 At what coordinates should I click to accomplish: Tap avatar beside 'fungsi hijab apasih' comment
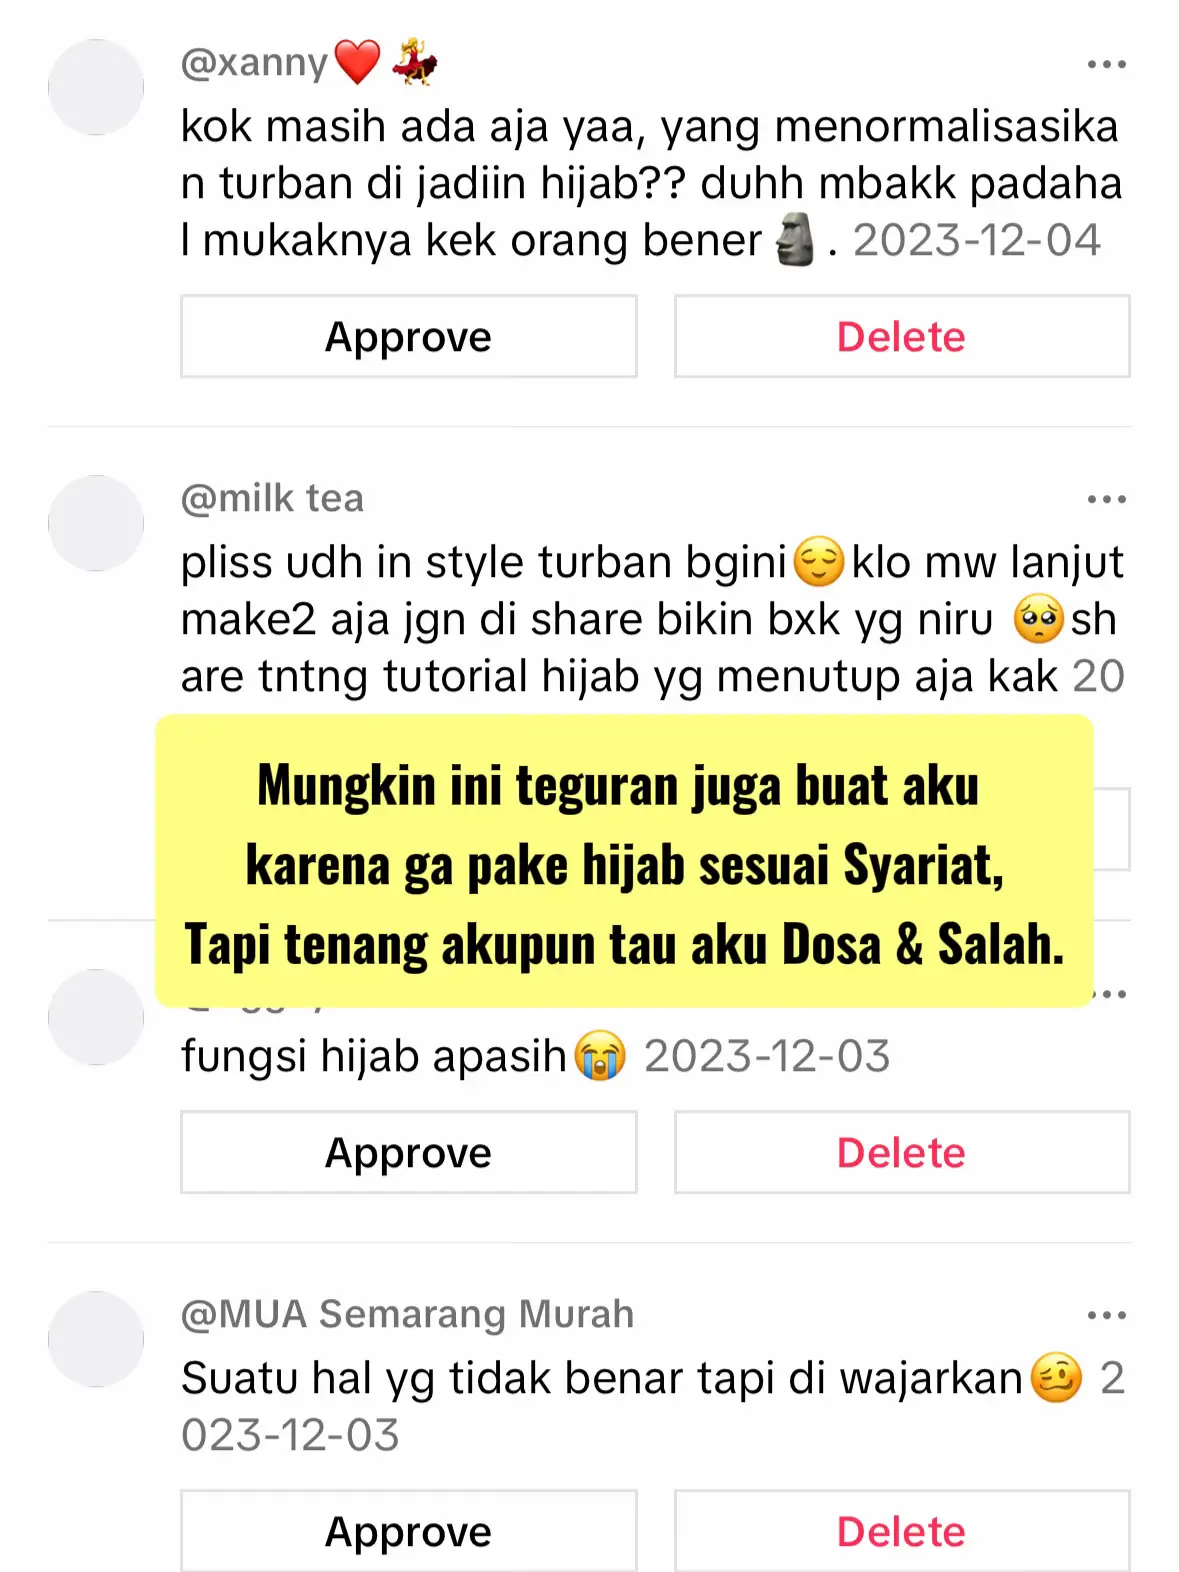[96, 1017]
